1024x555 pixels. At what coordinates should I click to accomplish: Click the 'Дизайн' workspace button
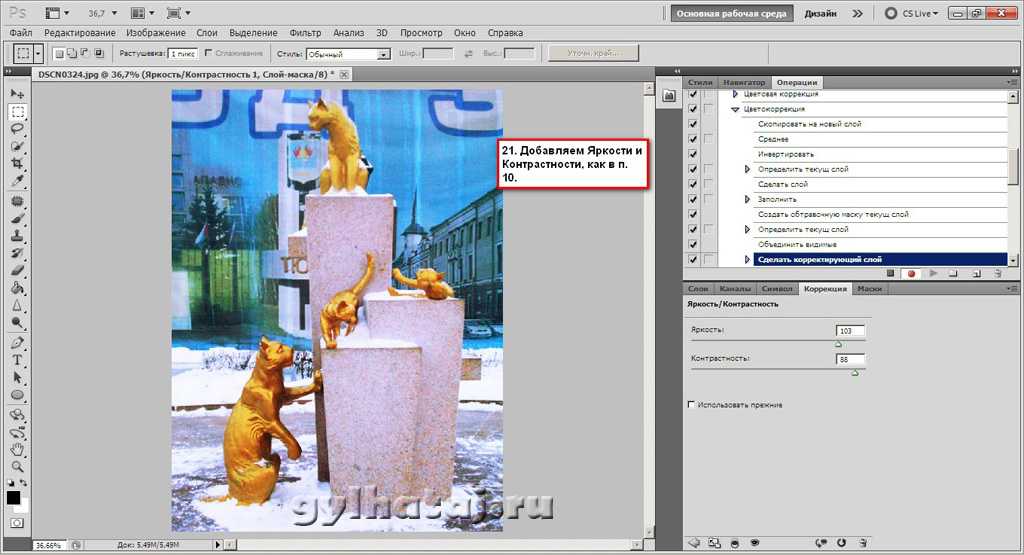tap(819, 14)
